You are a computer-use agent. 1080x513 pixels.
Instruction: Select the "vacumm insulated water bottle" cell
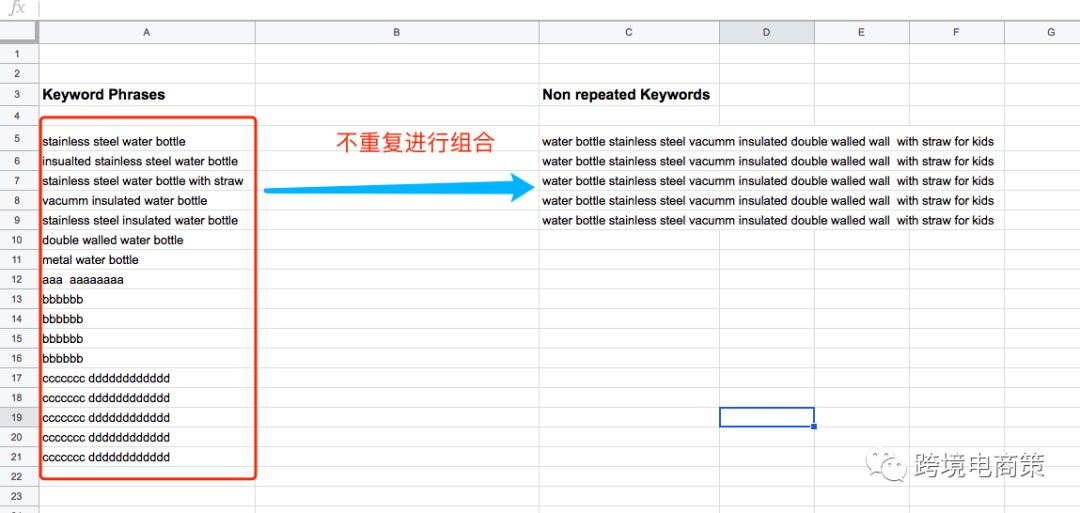coord(125,201)
